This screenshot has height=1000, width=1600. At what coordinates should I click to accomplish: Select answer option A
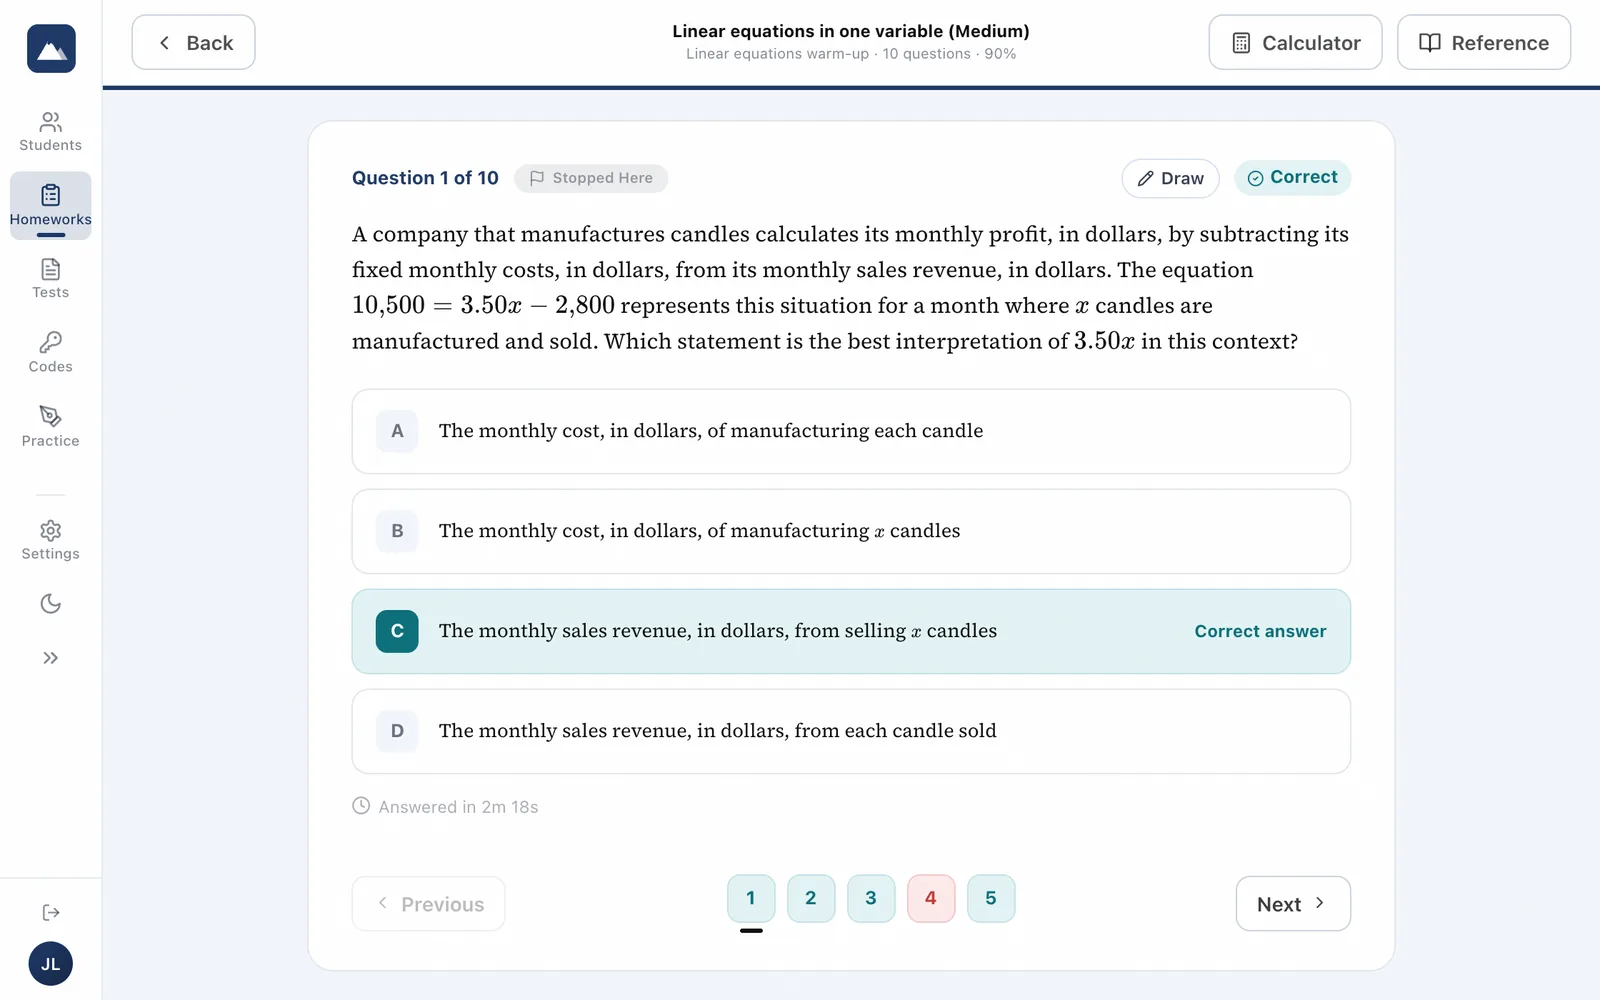pyautogui.click(x=851, y=431)
